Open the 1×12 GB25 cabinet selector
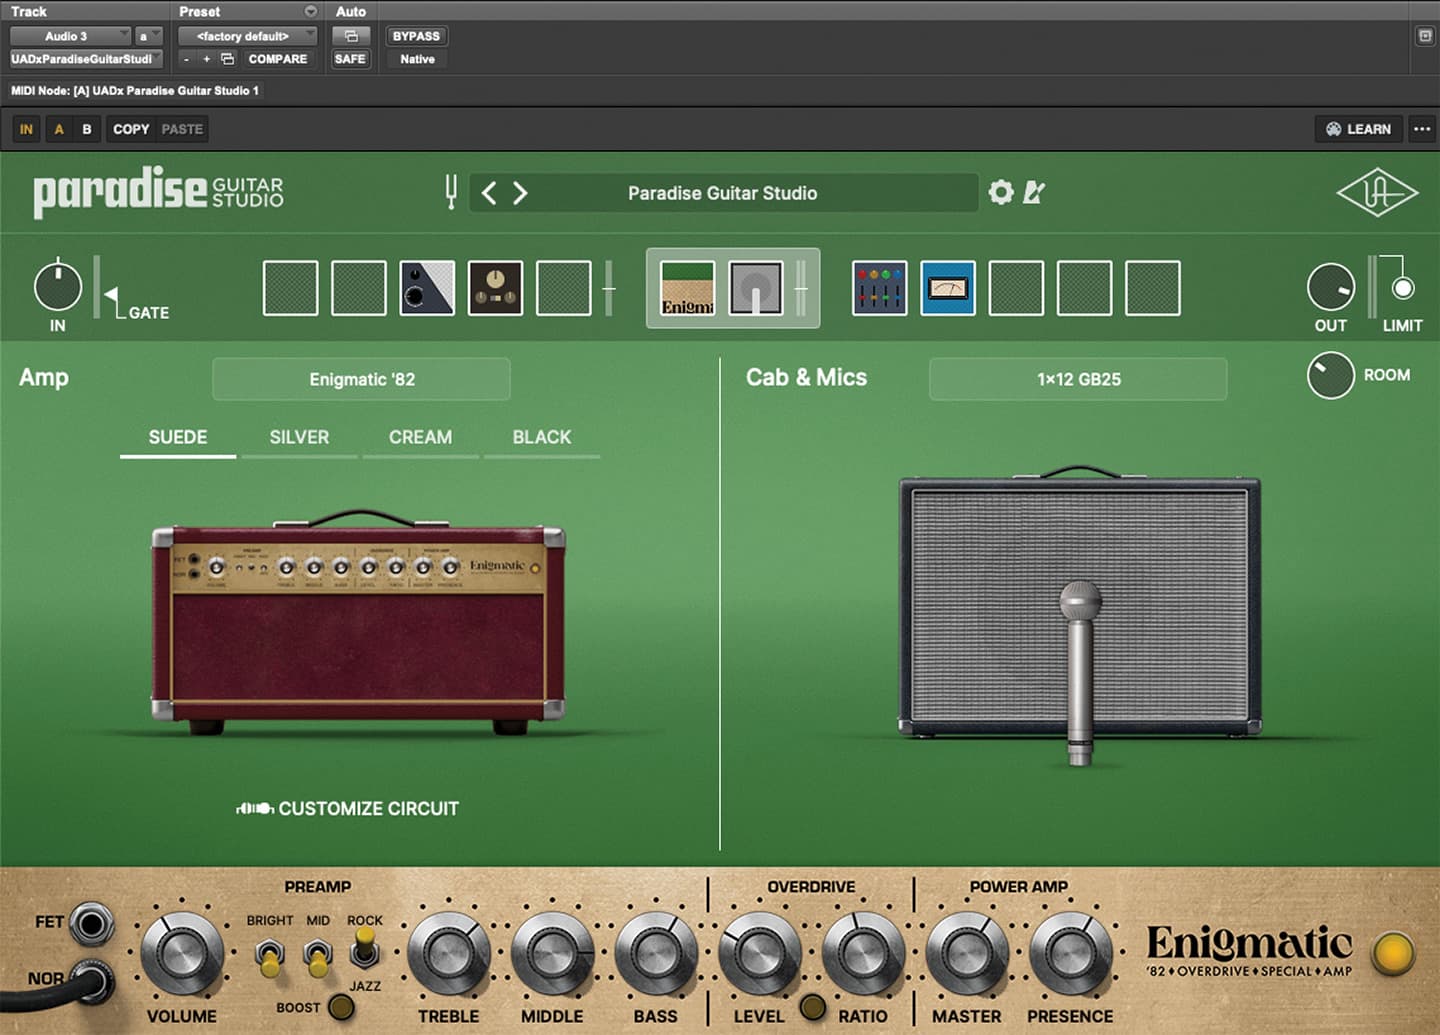 pos(1078,379)
